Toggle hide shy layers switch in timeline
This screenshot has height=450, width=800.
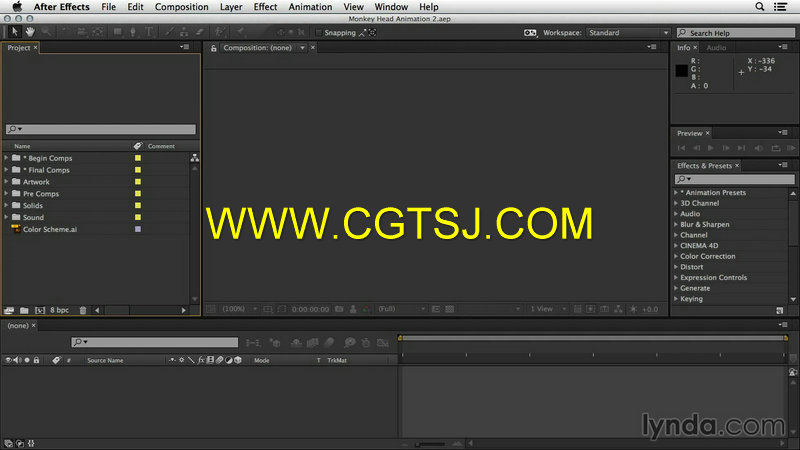click(x=296, y=343)
